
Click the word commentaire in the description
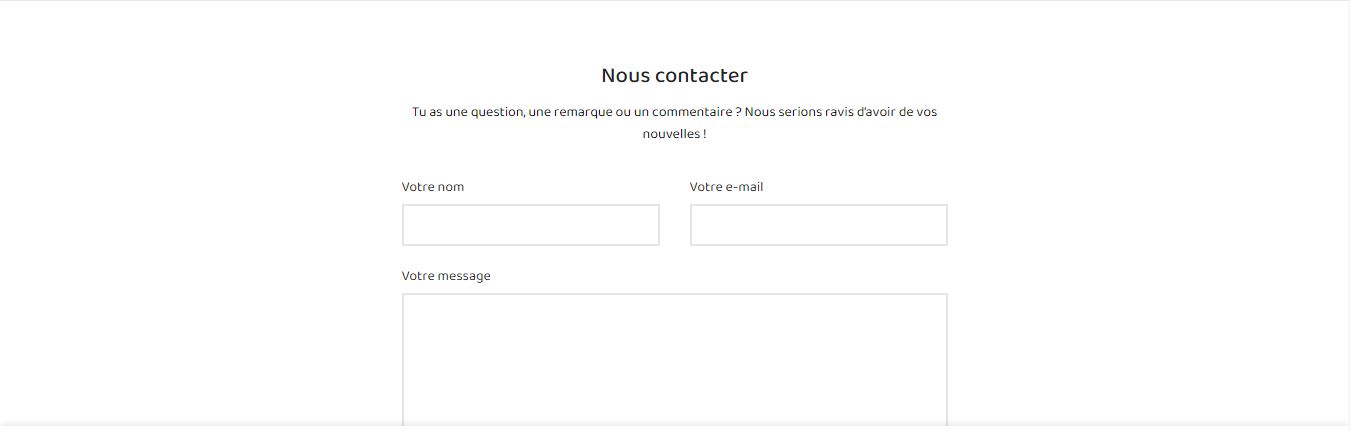691,112
